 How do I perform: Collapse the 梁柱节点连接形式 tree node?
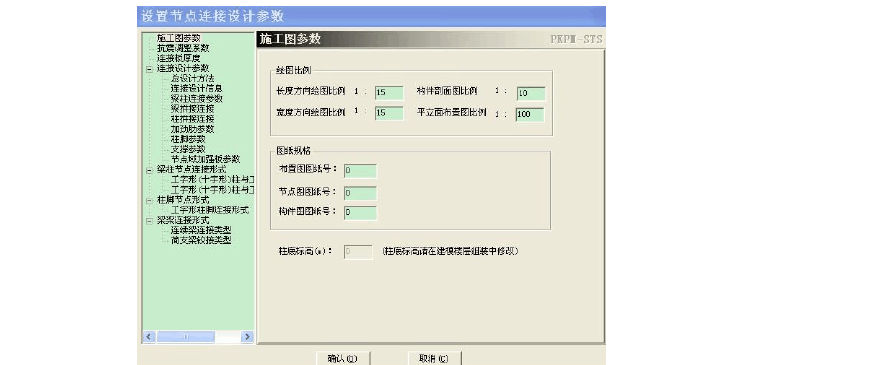(149, 170)
